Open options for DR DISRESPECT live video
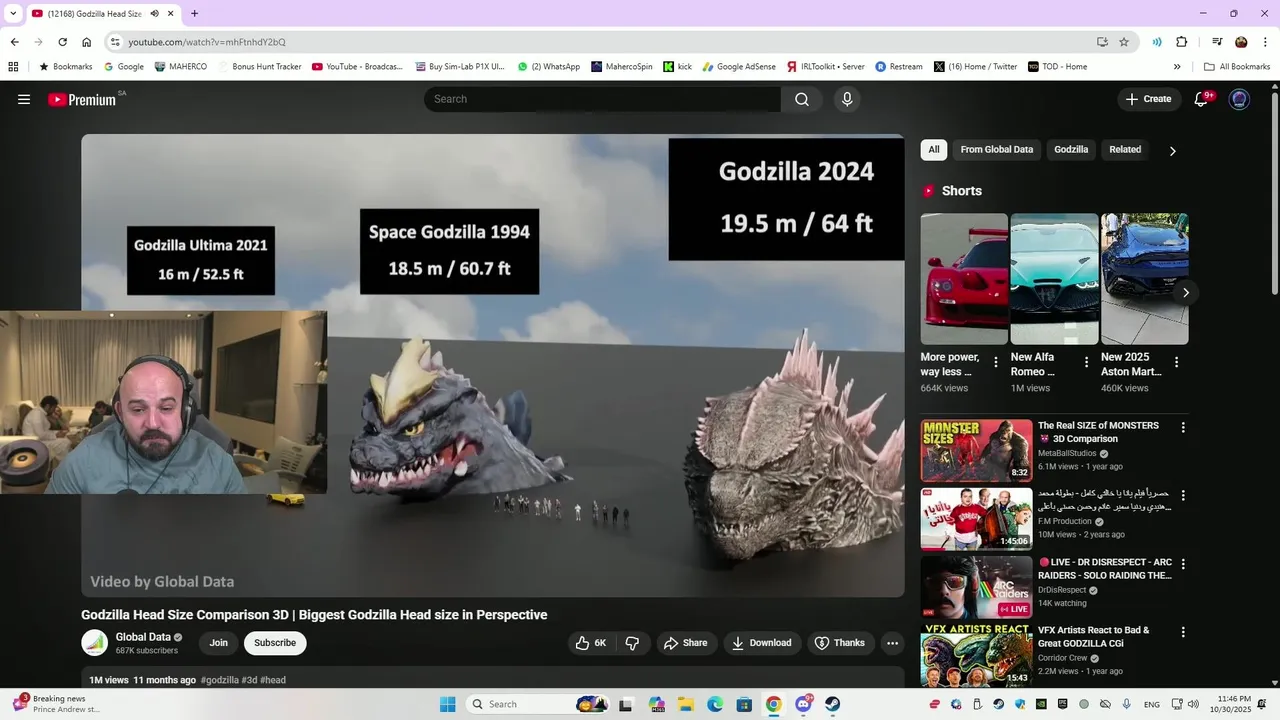1280x720 pixels. pyautogui.click(x=1183, y=564)
